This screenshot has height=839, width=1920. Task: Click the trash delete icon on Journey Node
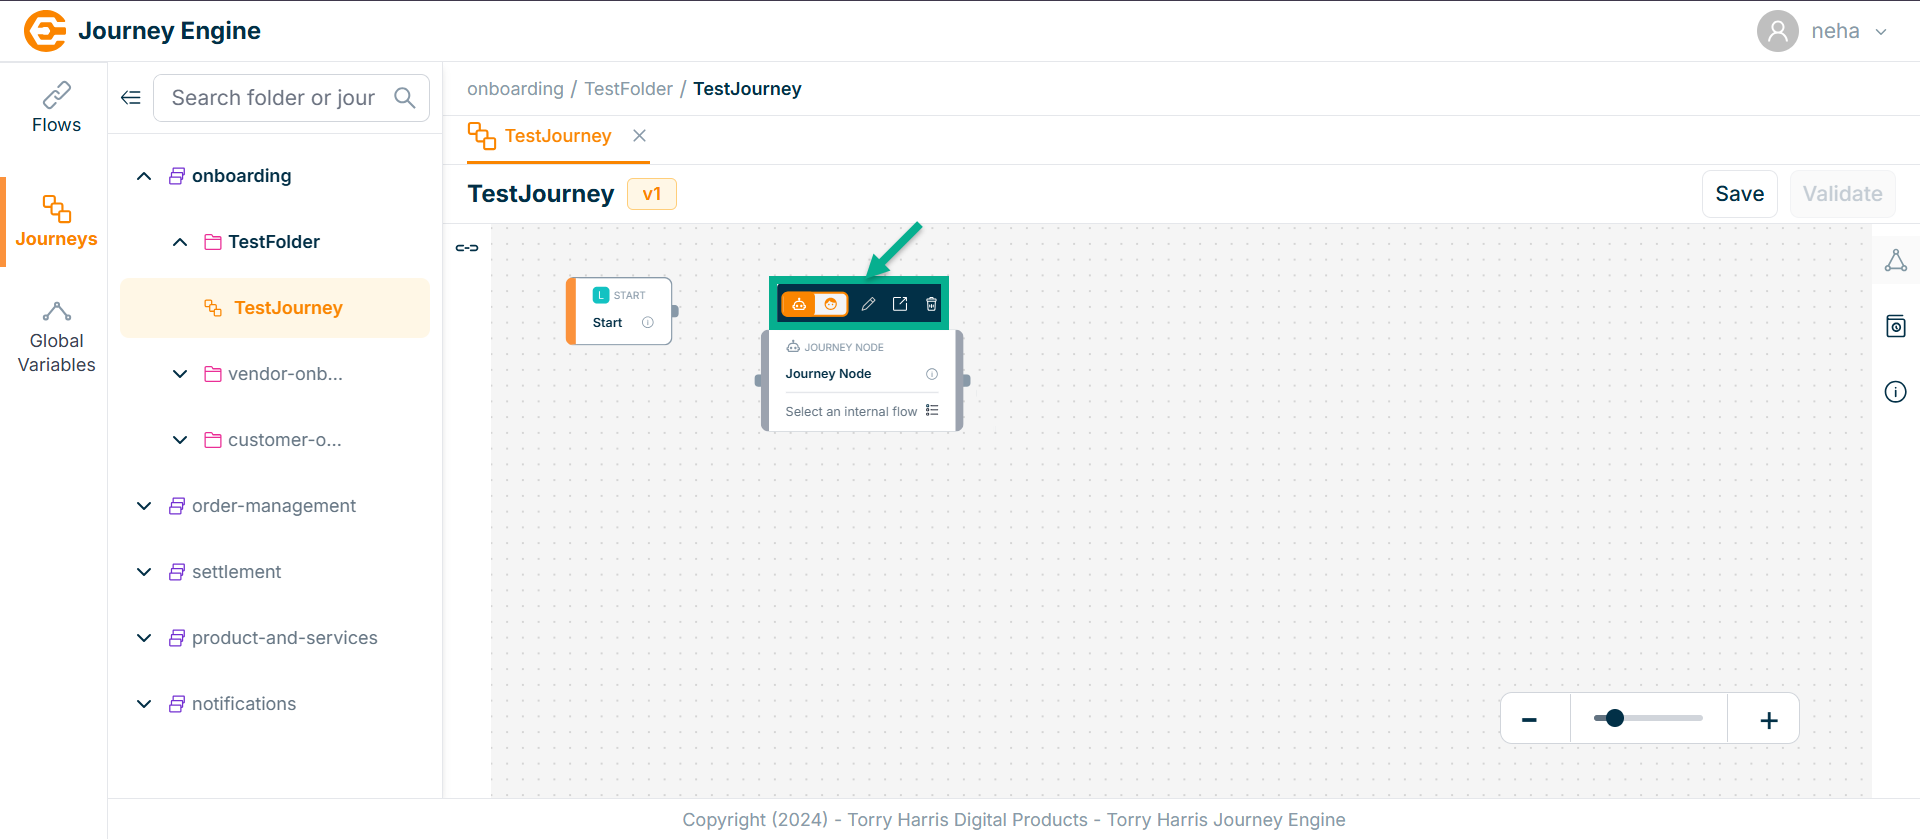931,304
